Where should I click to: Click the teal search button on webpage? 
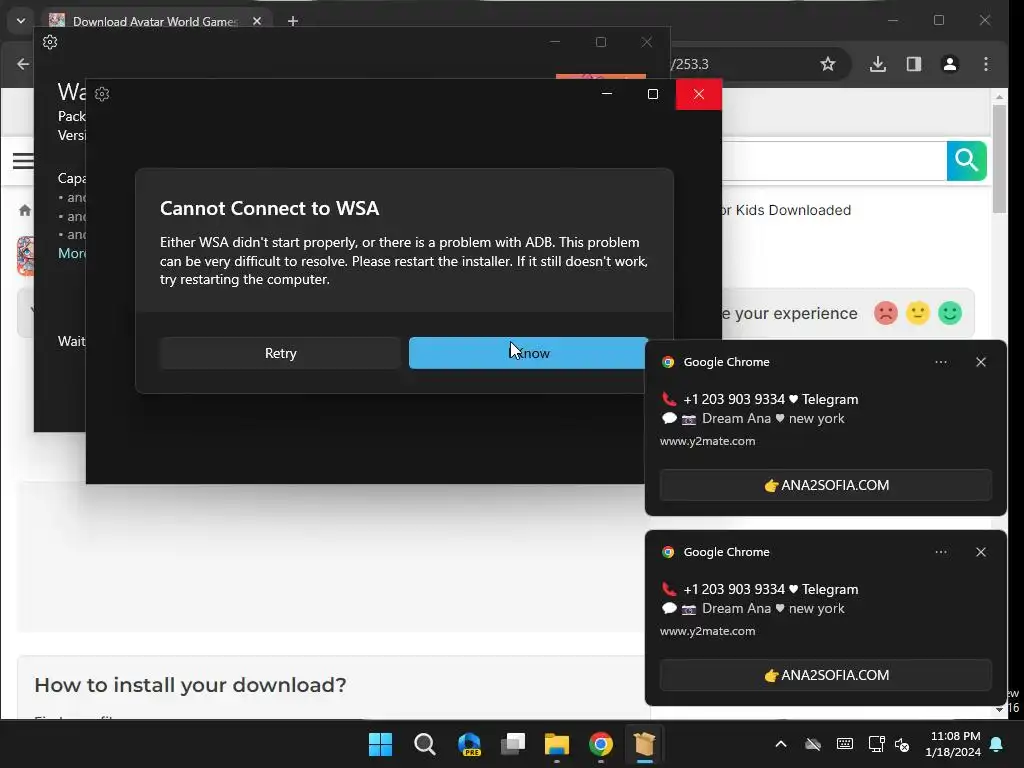[x=967, y=161]
